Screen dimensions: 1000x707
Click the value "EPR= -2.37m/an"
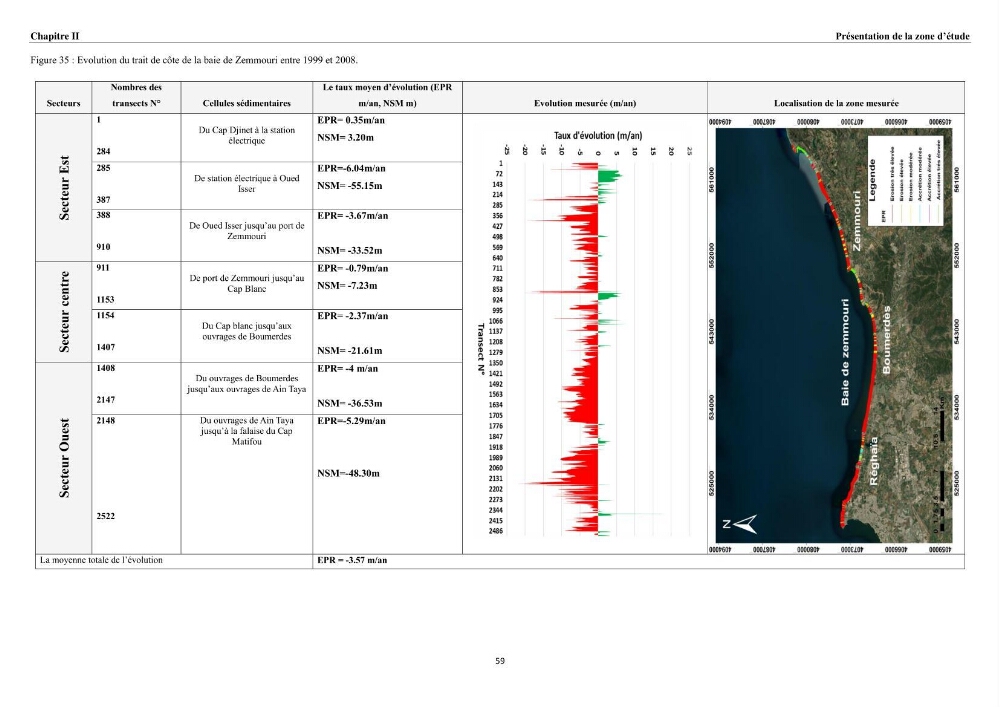(353, 316)
